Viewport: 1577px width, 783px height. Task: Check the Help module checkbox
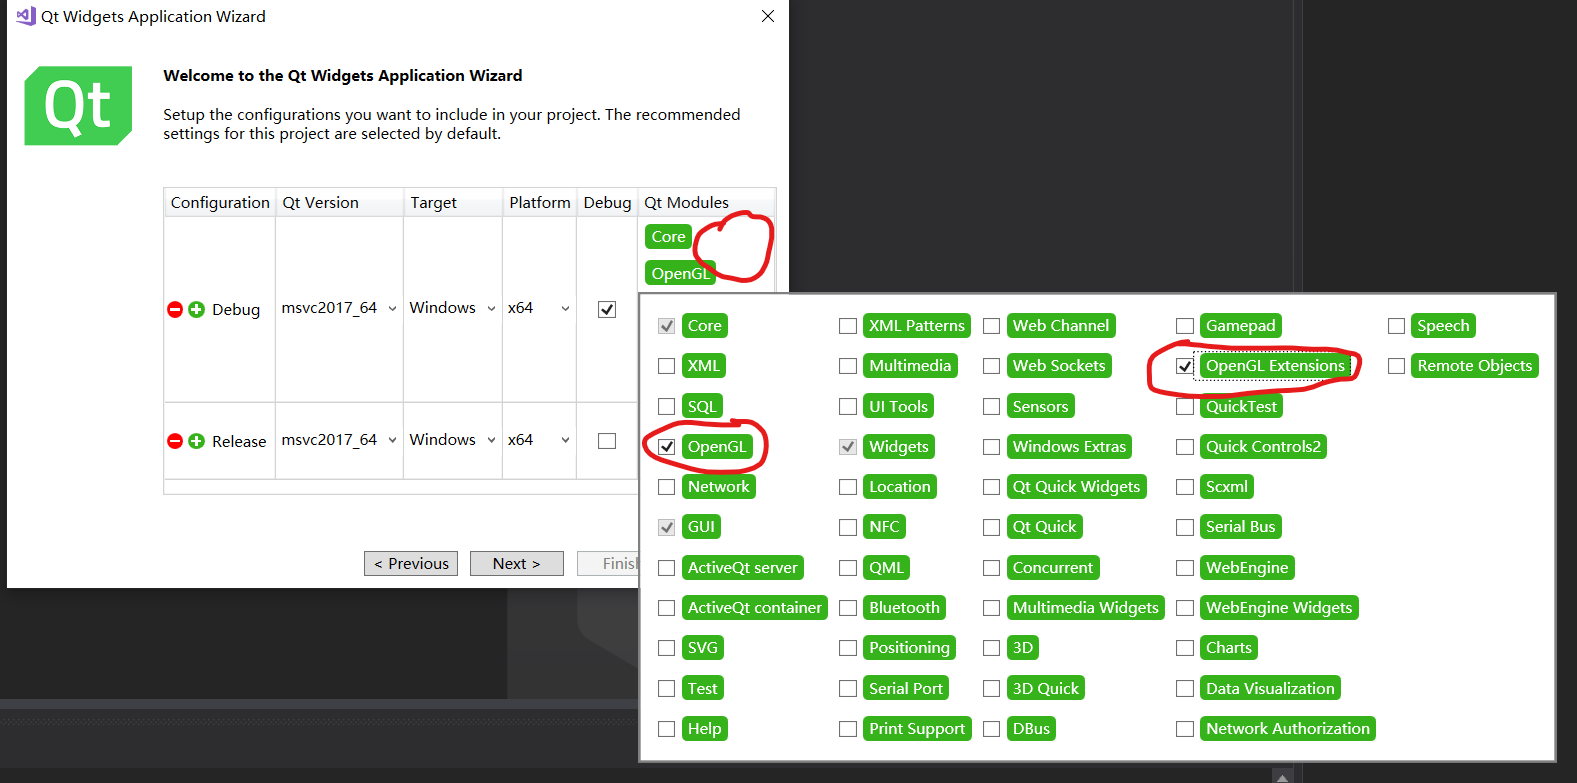coord(667,729)
